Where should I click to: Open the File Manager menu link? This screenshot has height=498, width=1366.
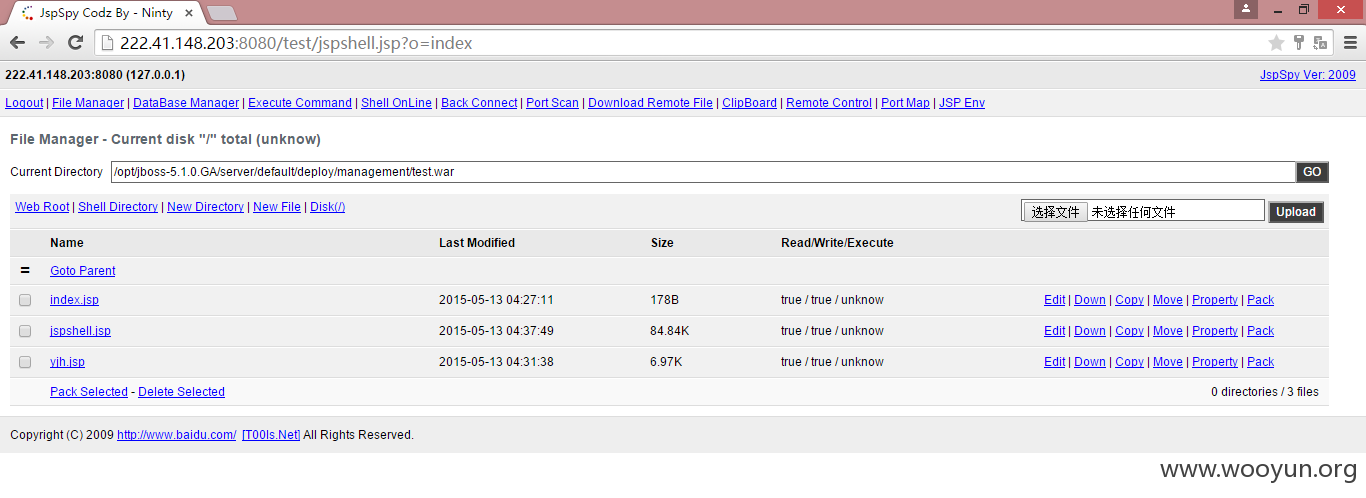88,103
